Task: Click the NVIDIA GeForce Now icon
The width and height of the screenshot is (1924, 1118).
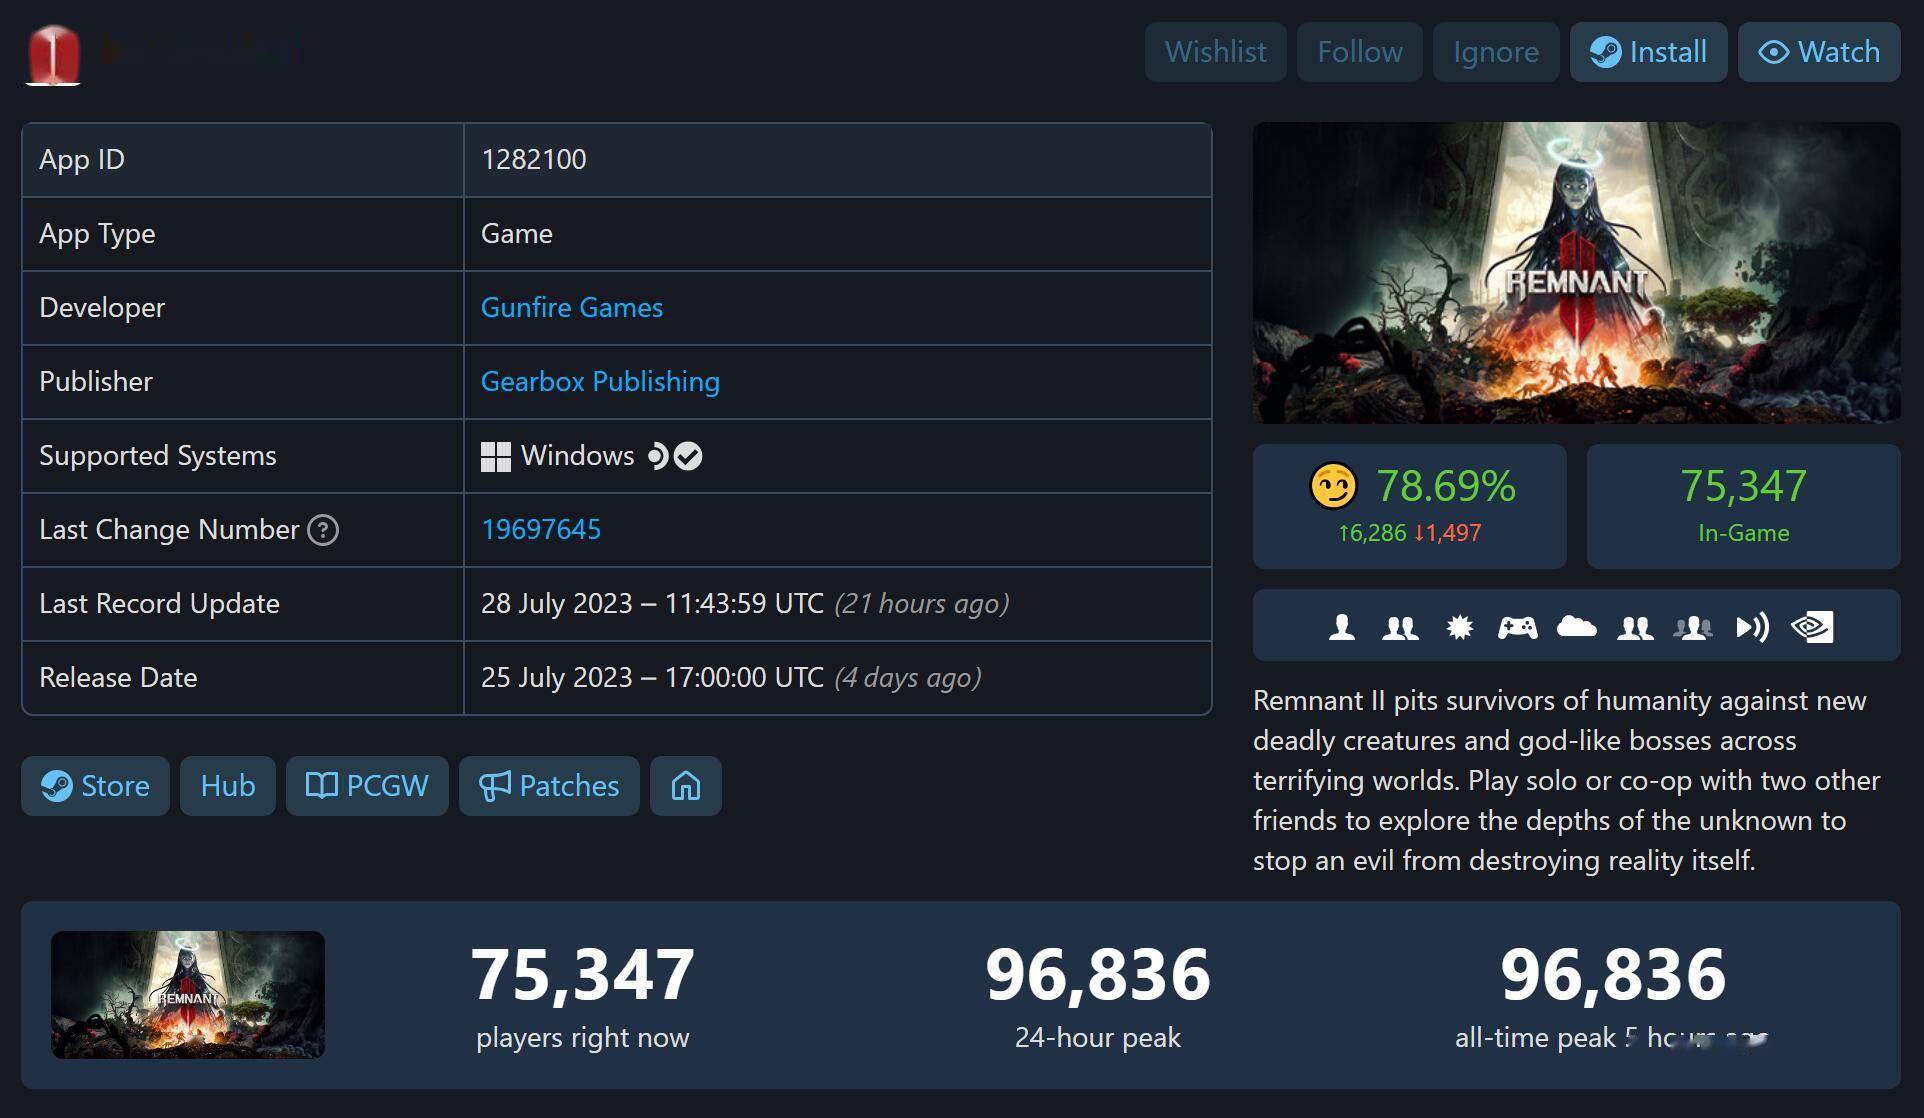Action: pyautogui.click(x=1811, y=627)
